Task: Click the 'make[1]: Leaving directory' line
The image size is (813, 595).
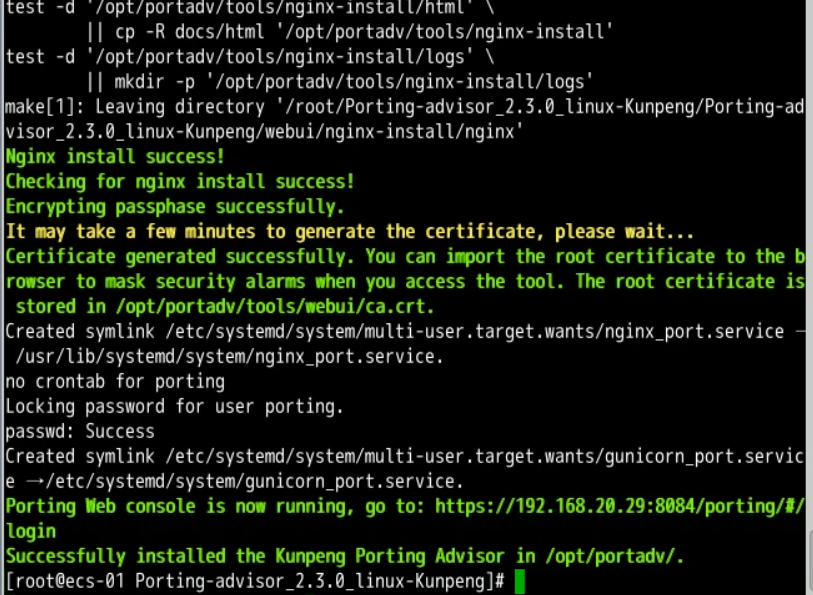Action: click(404, 107)
